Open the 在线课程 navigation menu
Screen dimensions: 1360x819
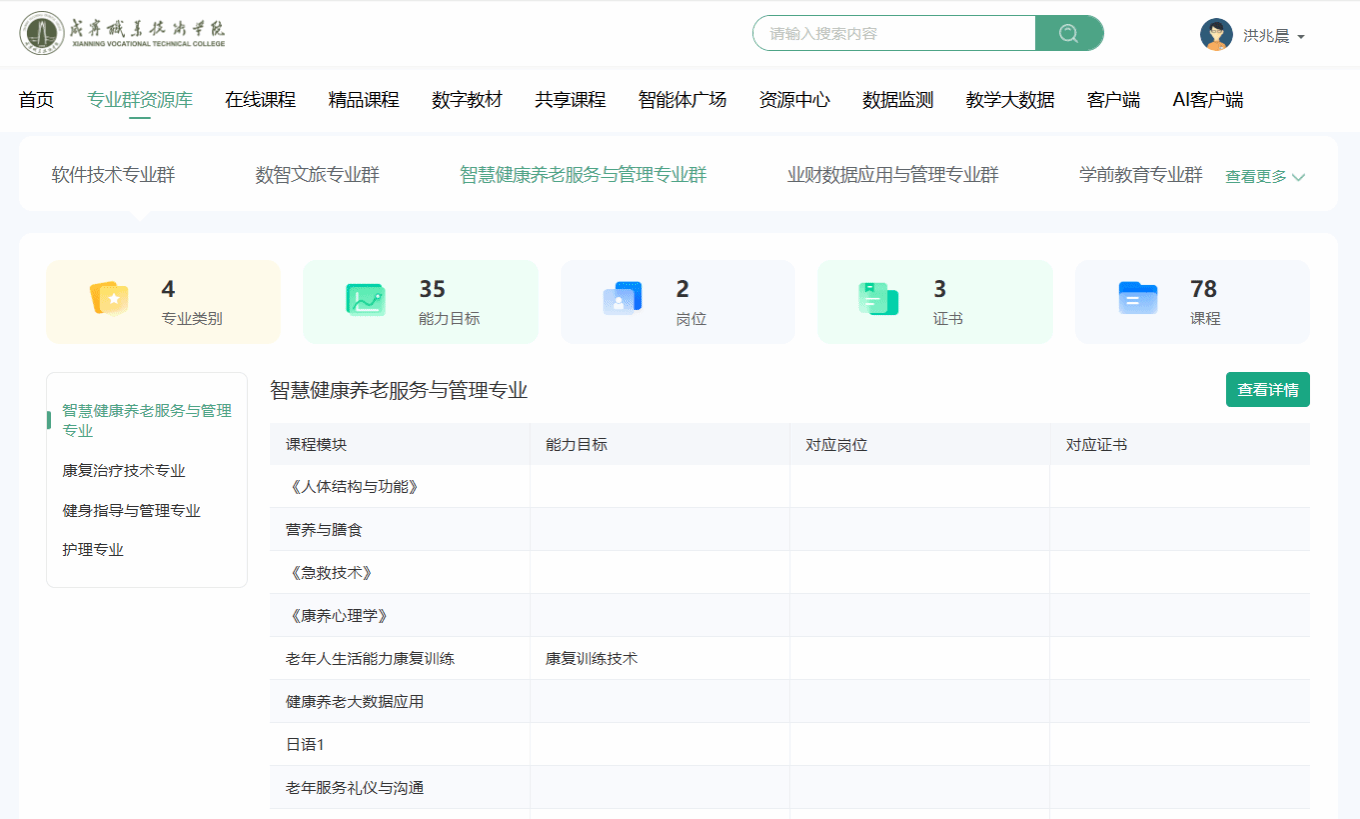coord(260,100)
